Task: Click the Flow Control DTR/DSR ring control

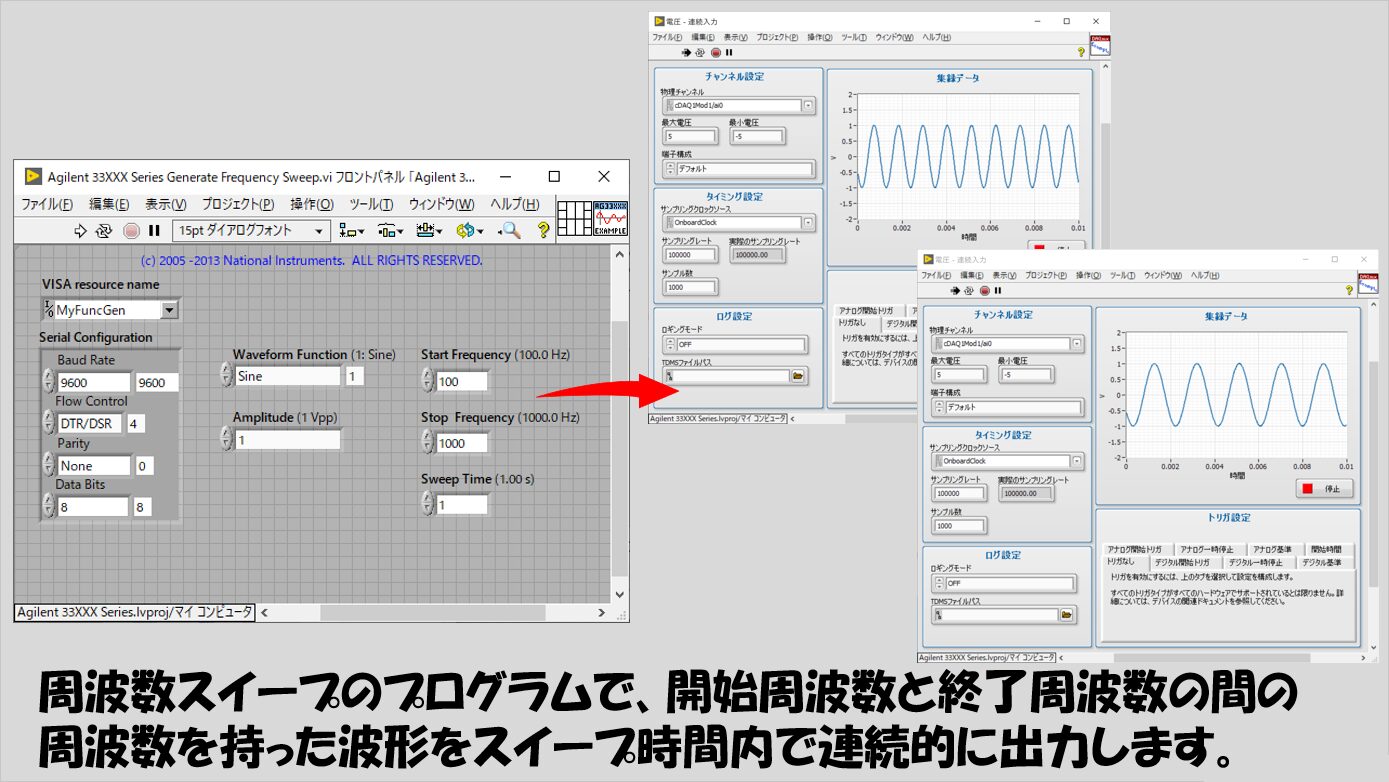Action: tap(89, 423)
